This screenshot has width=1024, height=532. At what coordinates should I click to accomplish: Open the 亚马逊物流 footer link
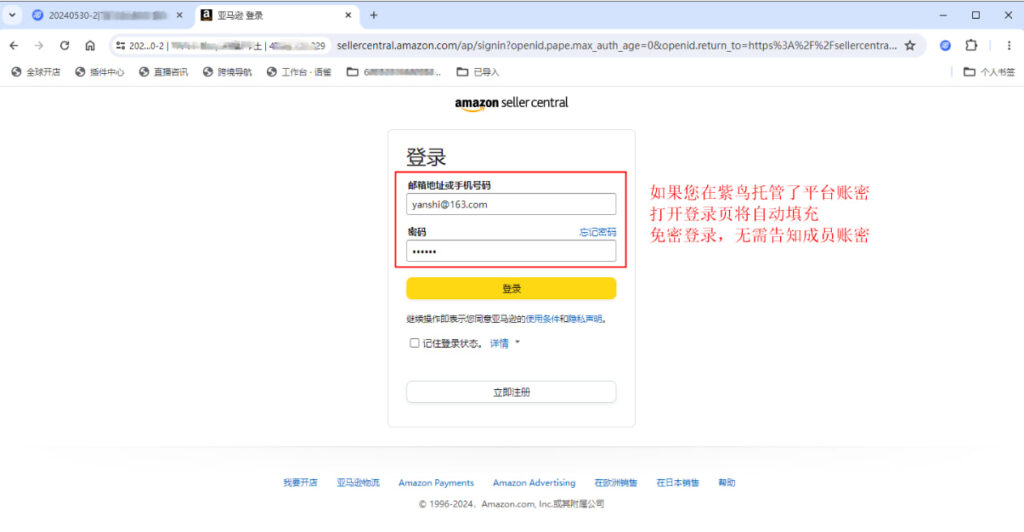[358, 483]
